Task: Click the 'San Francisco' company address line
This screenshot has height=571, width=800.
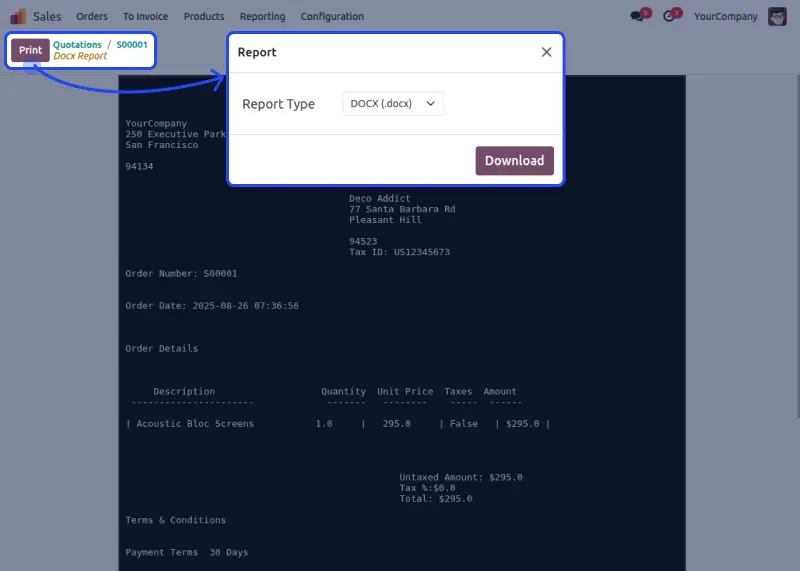Action: coord(162,145)
